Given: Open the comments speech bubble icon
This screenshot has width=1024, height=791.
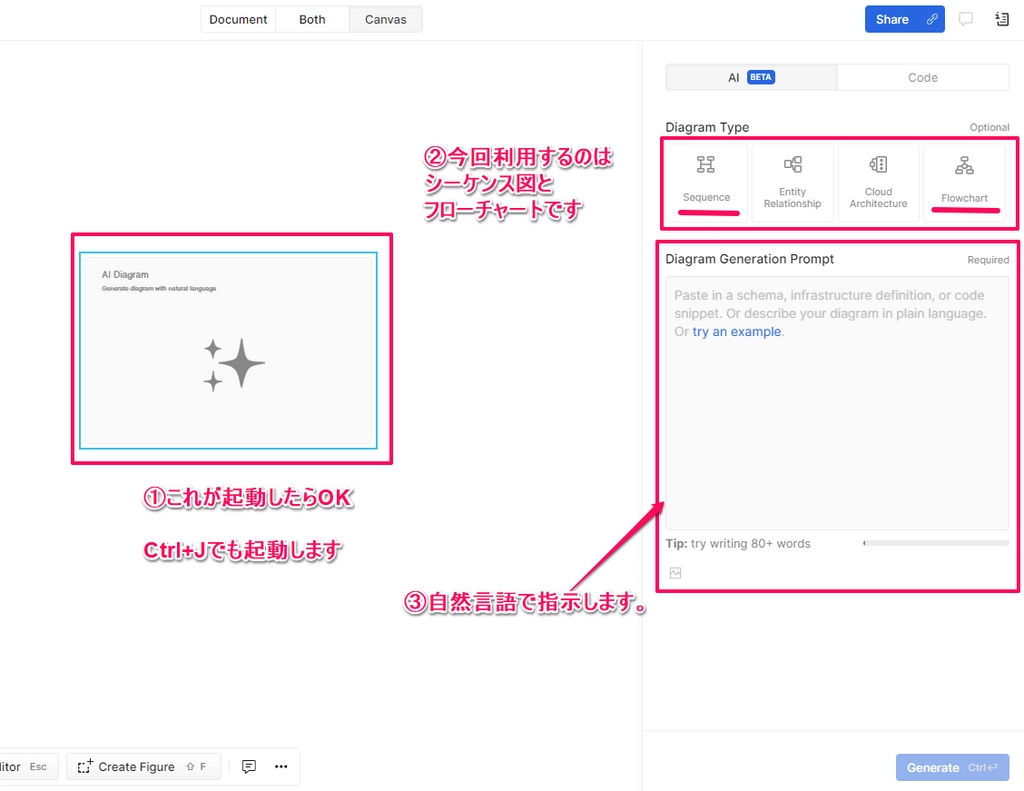Looking at the screenshot, I should [x=966, y=19].
